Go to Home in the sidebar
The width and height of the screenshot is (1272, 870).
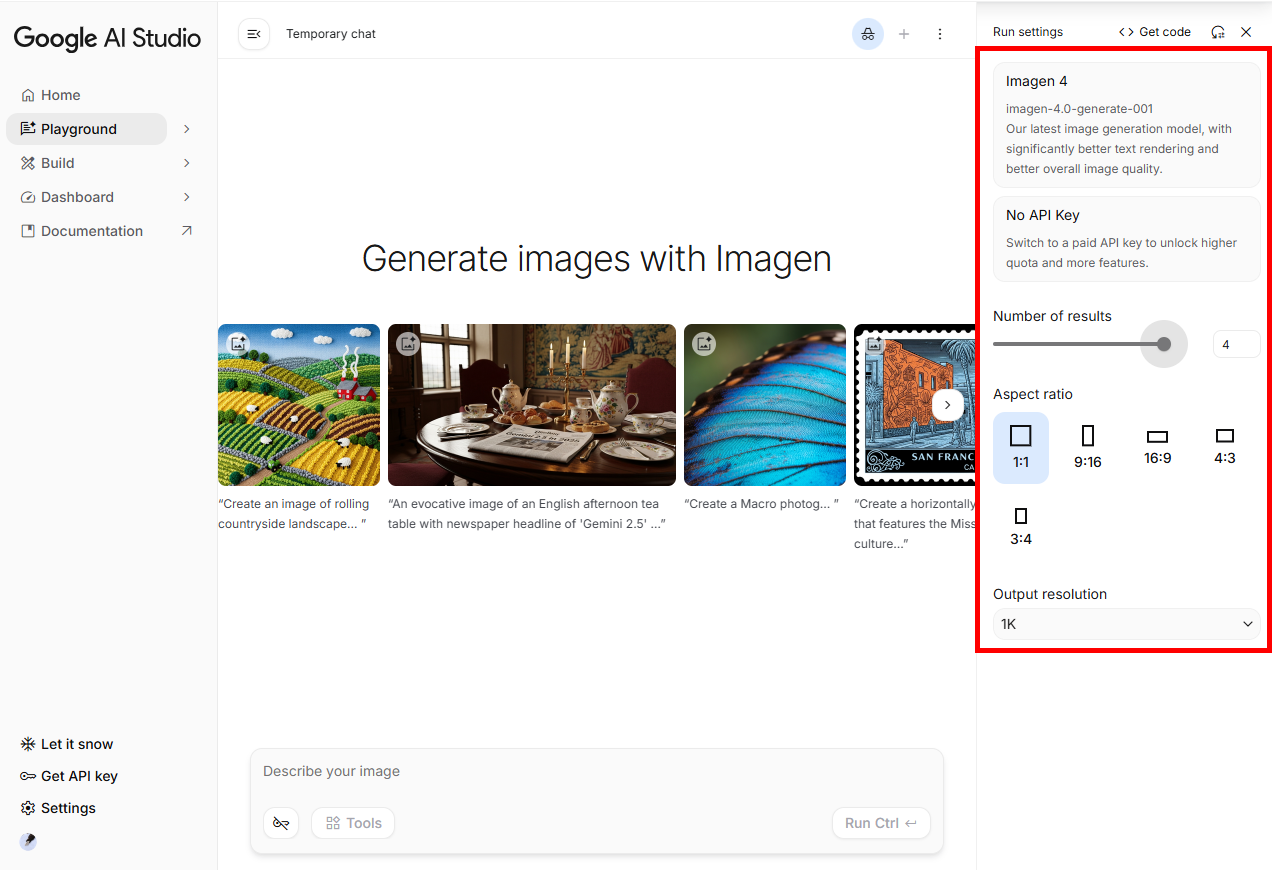[x=60, y=95]
